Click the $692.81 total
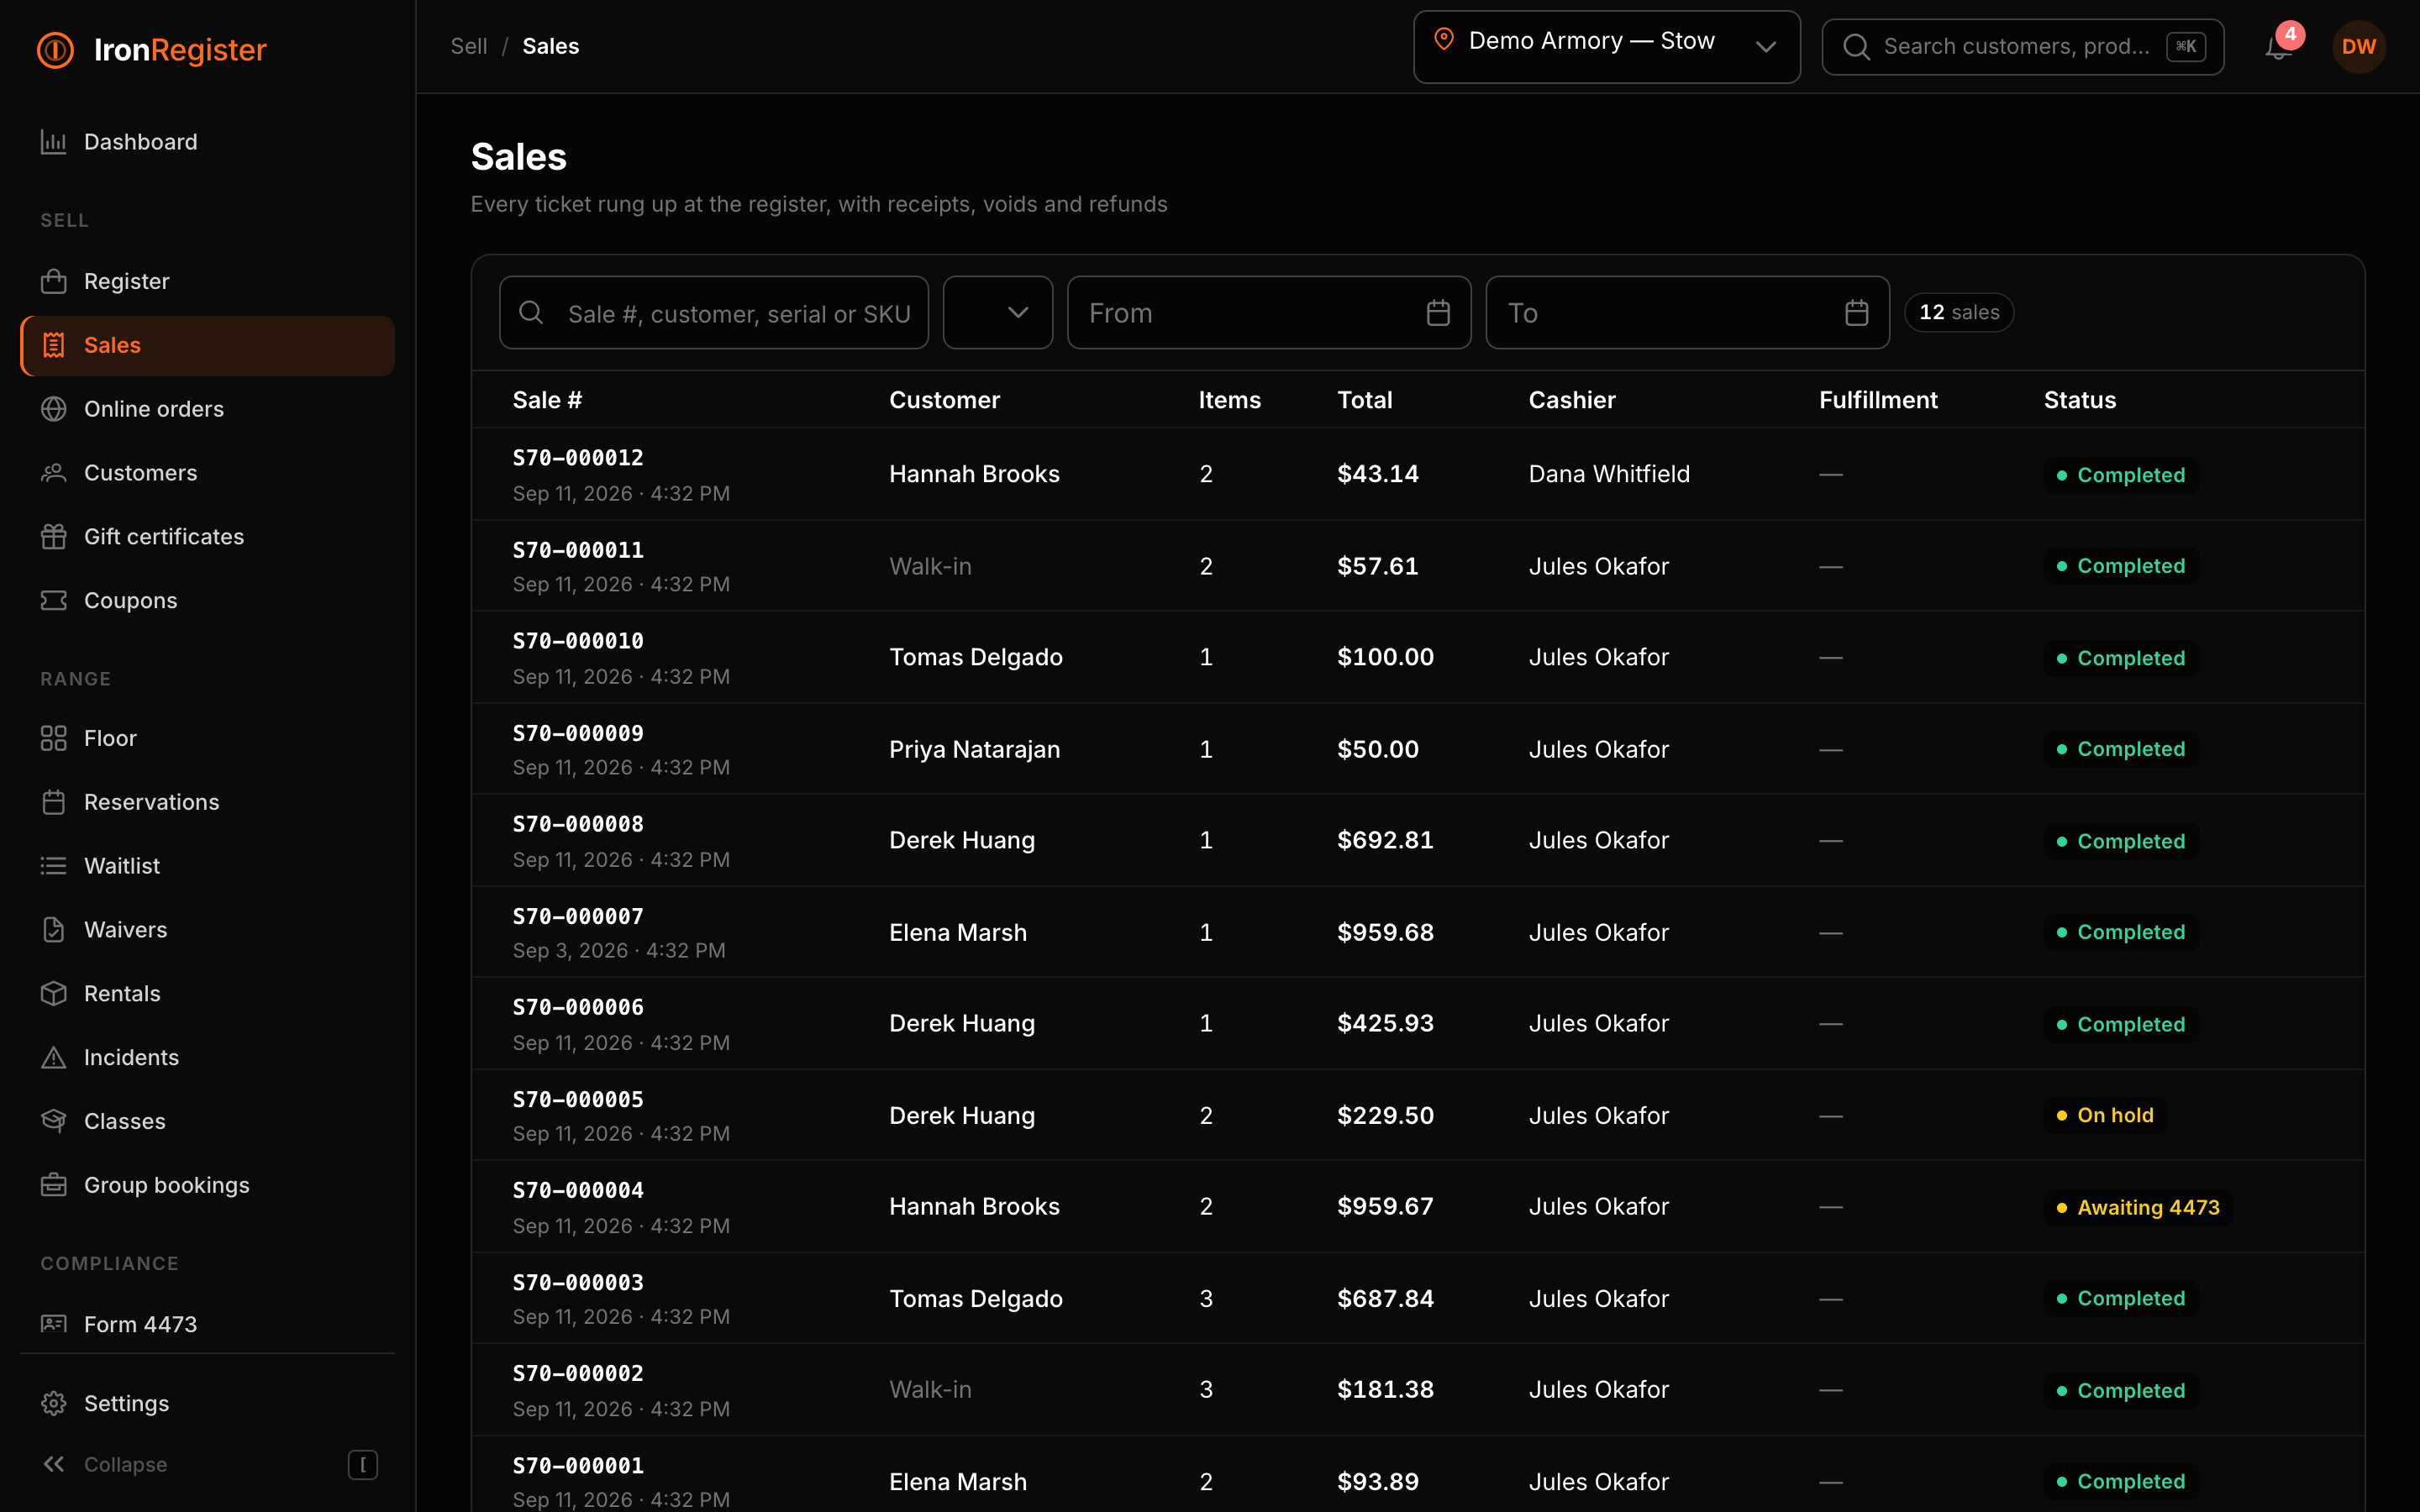Image resolution: width=2420 pixels, height=1512 pixels. (1385, 840)
